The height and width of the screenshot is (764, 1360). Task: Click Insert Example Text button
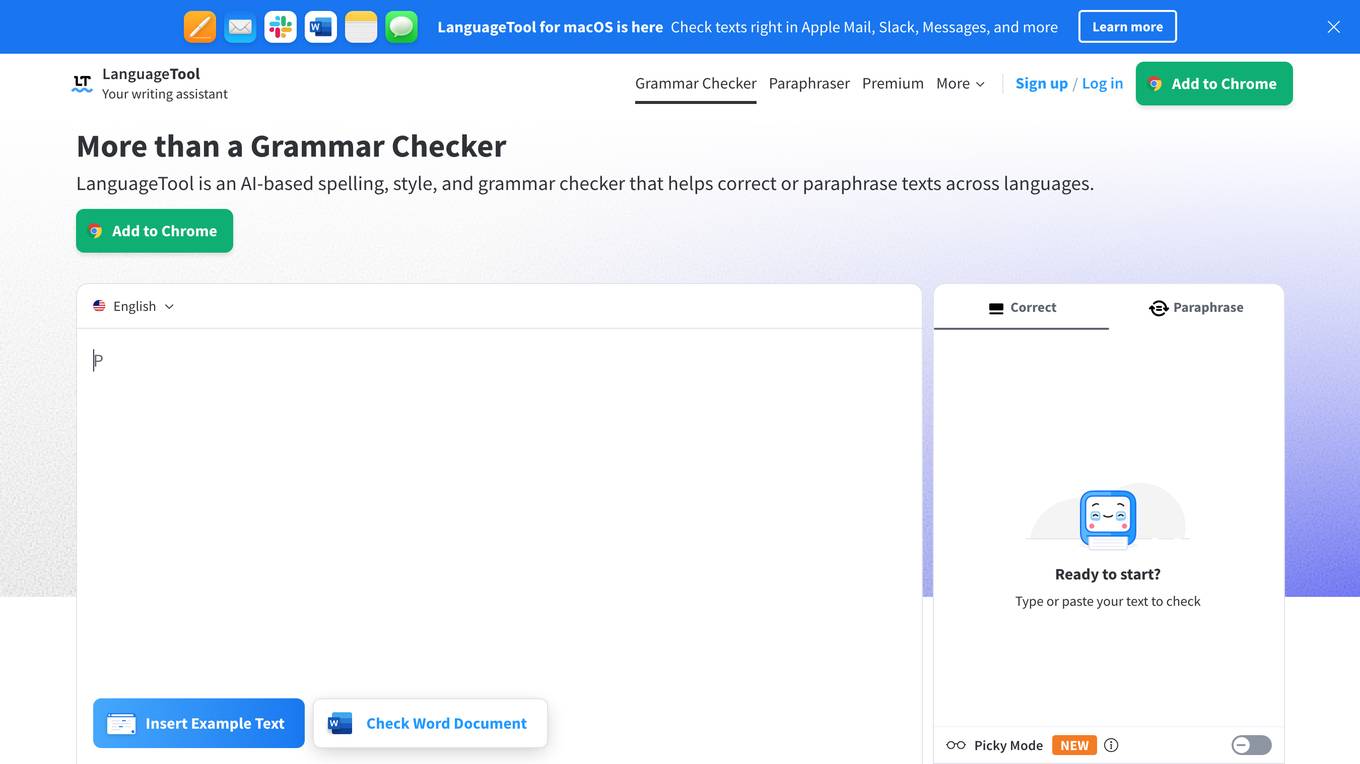click(199, 723)
